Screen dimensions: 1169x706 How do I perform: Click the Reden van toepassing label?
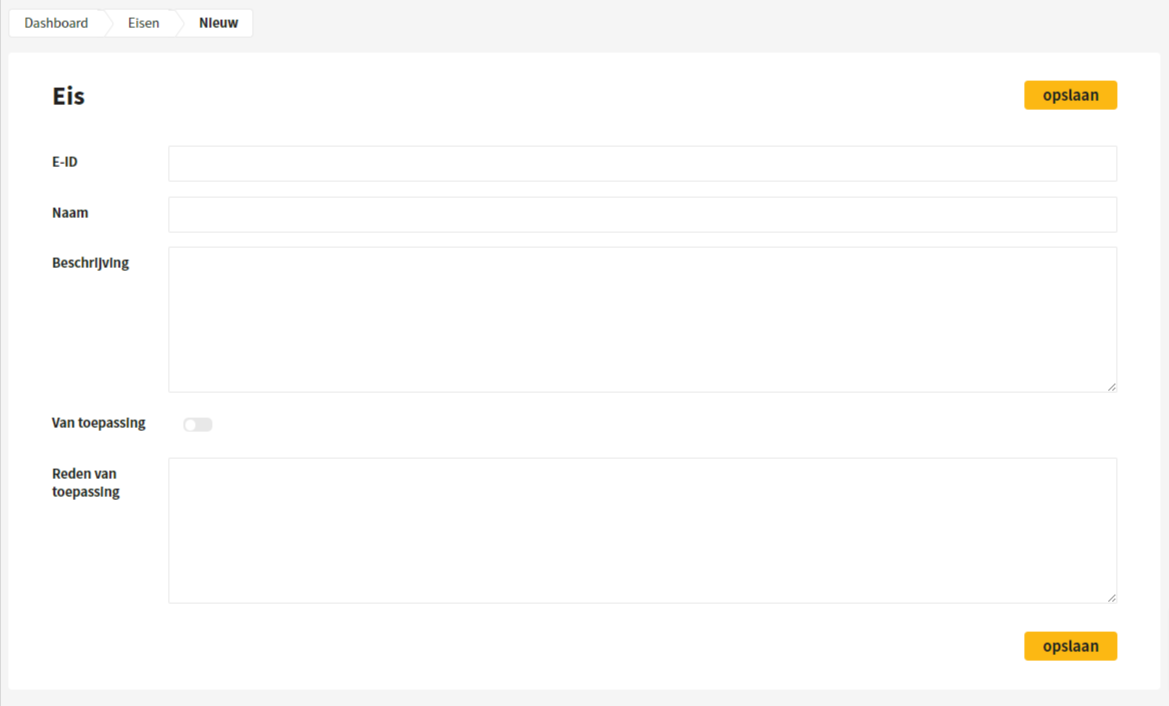(86, 483)
